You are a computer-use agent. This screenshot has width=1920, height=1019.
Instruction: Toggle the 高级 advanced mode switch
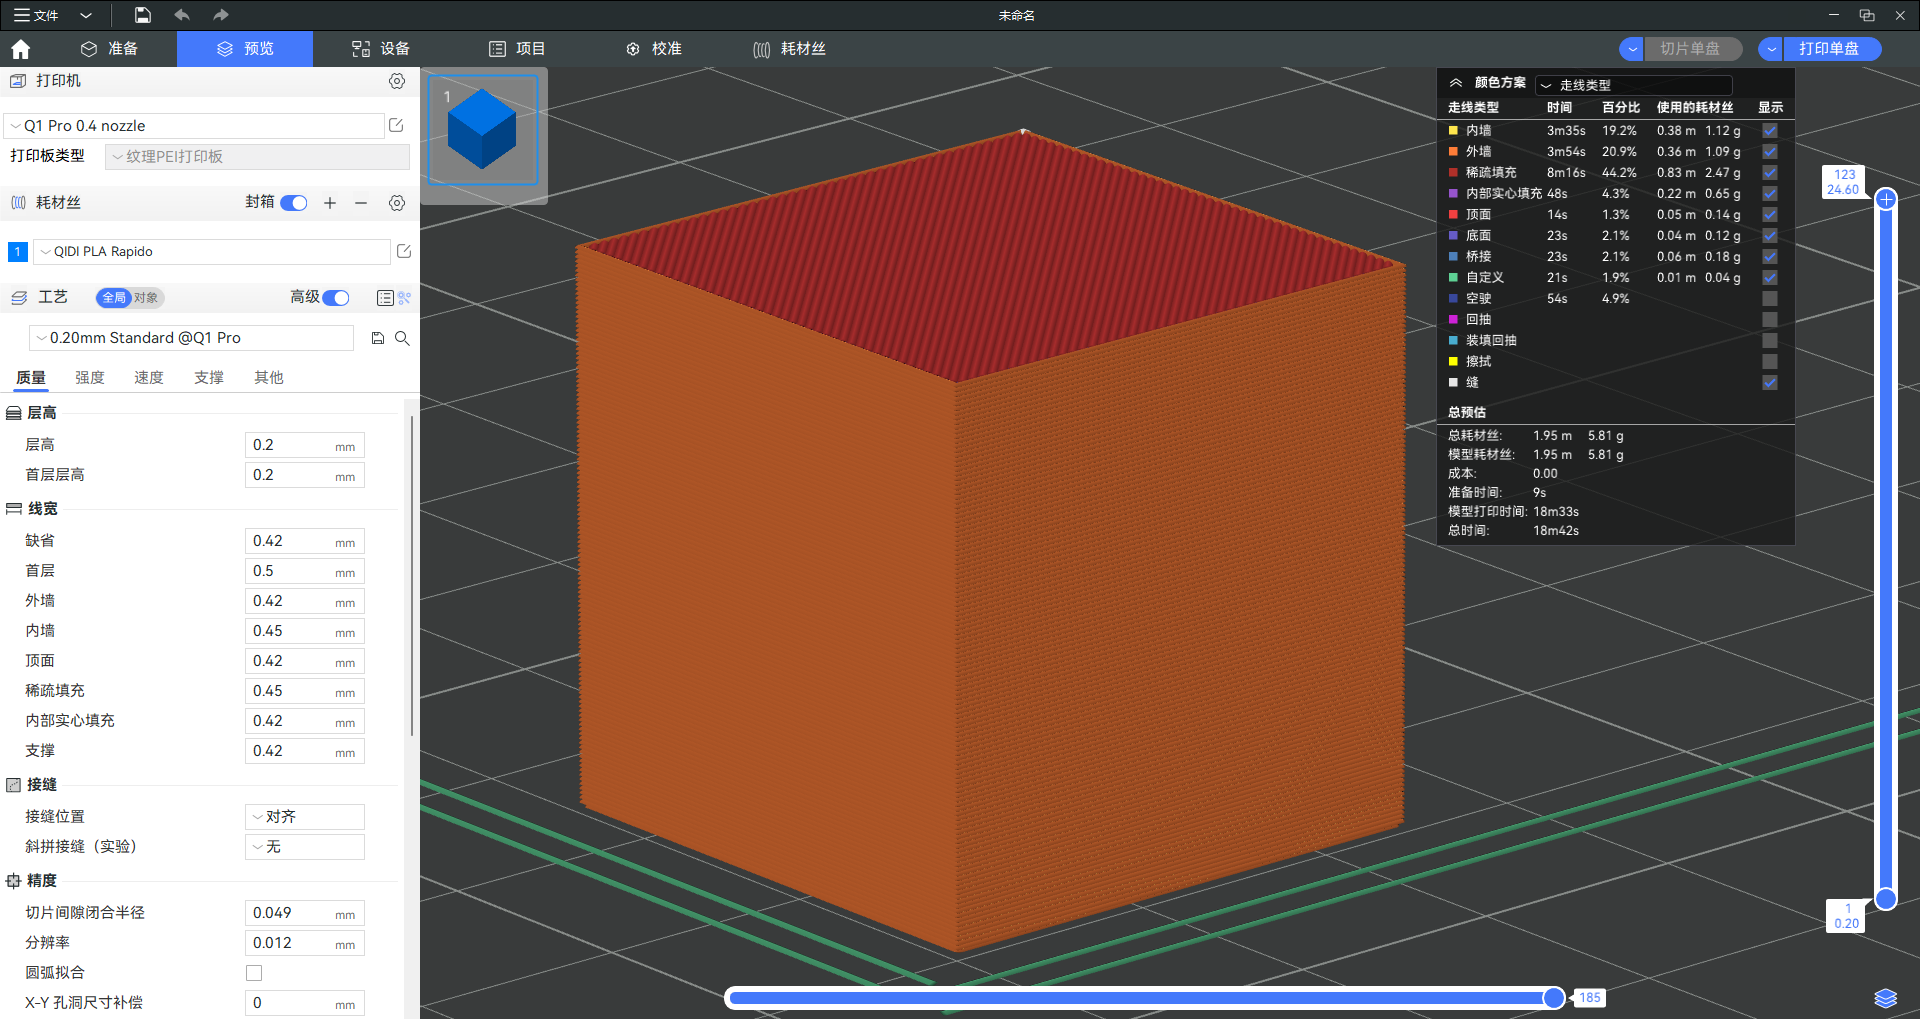coord(336,298)
